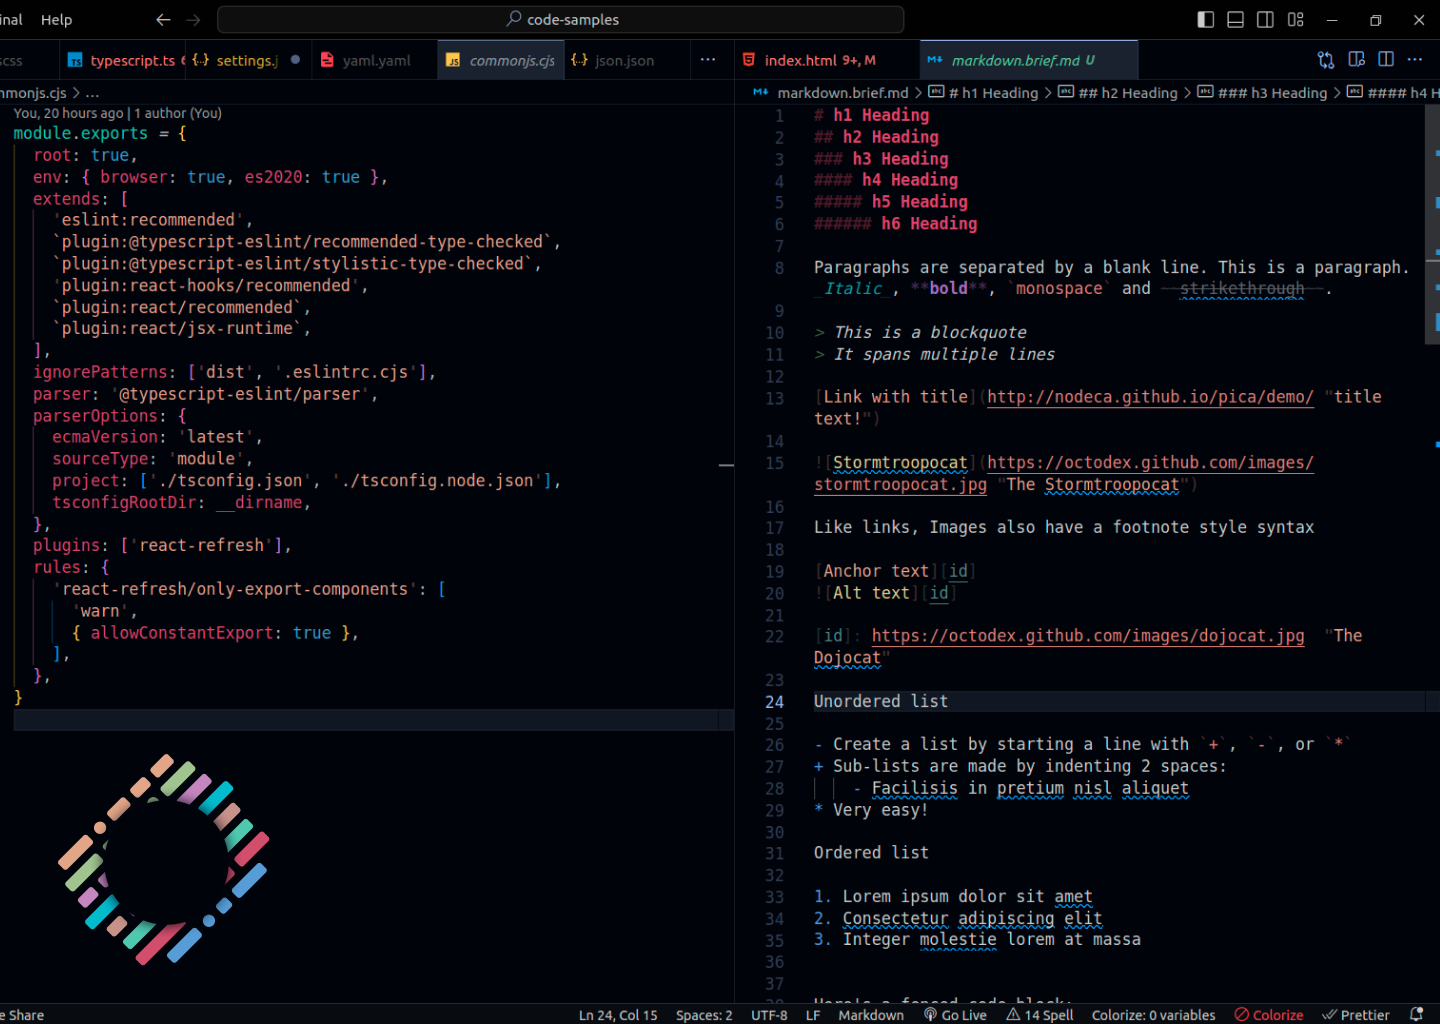Click the unsaved dot on settings.json tab
Viewport: 1440px width, 1024px height.
click(295, 60)
